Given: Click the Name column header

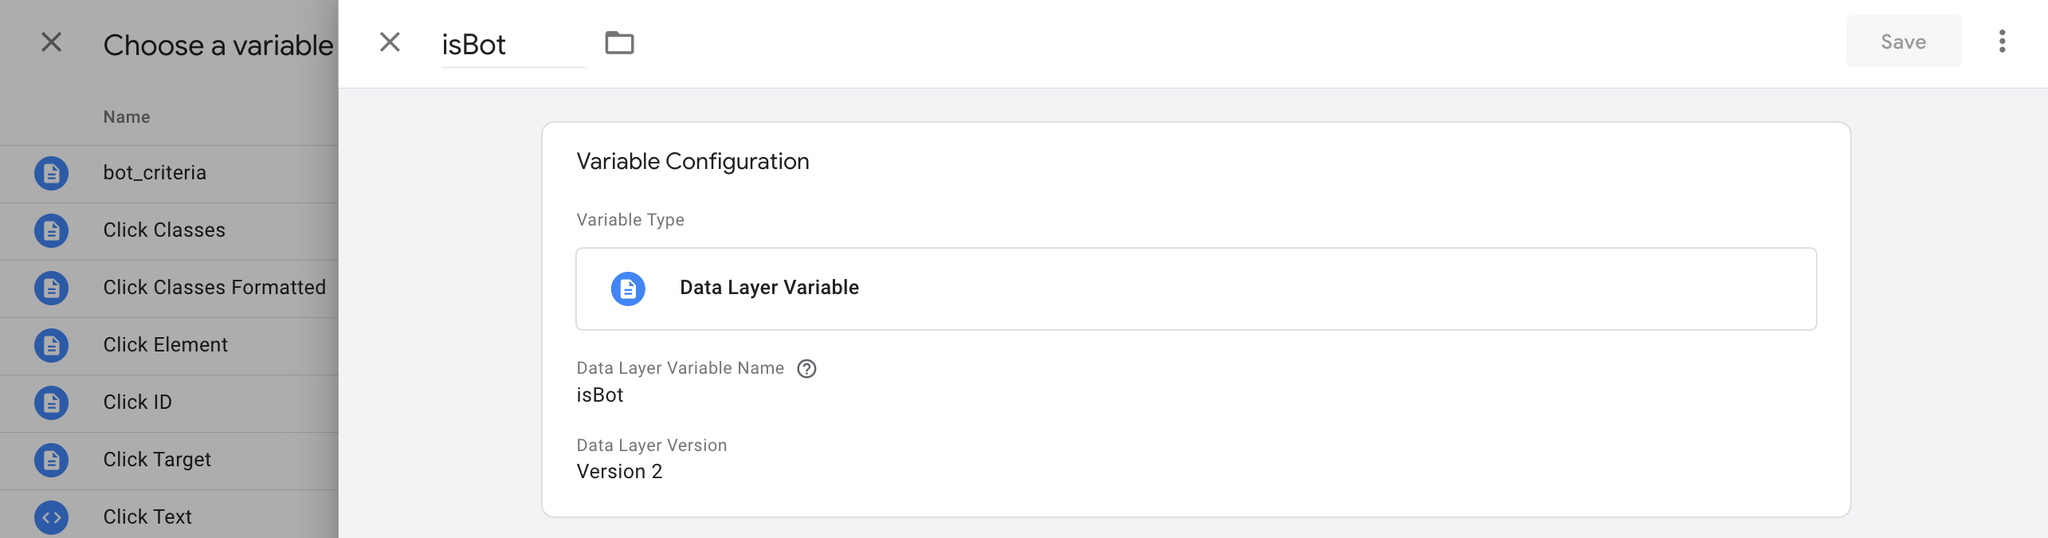Looking at the screenshot, I should [126, 117].
